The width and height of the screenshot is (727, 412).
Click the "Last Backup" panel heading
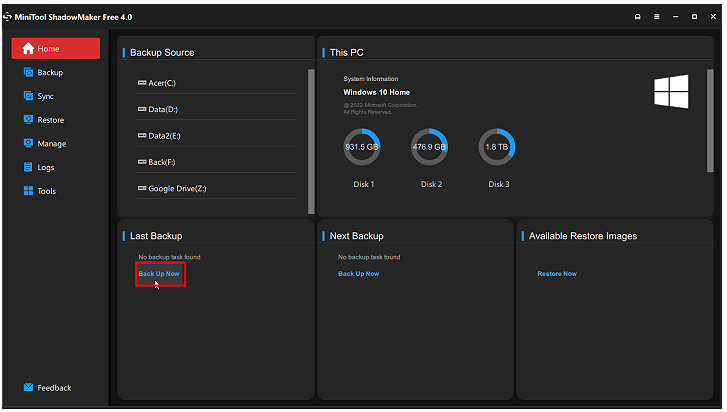[156, 236]
